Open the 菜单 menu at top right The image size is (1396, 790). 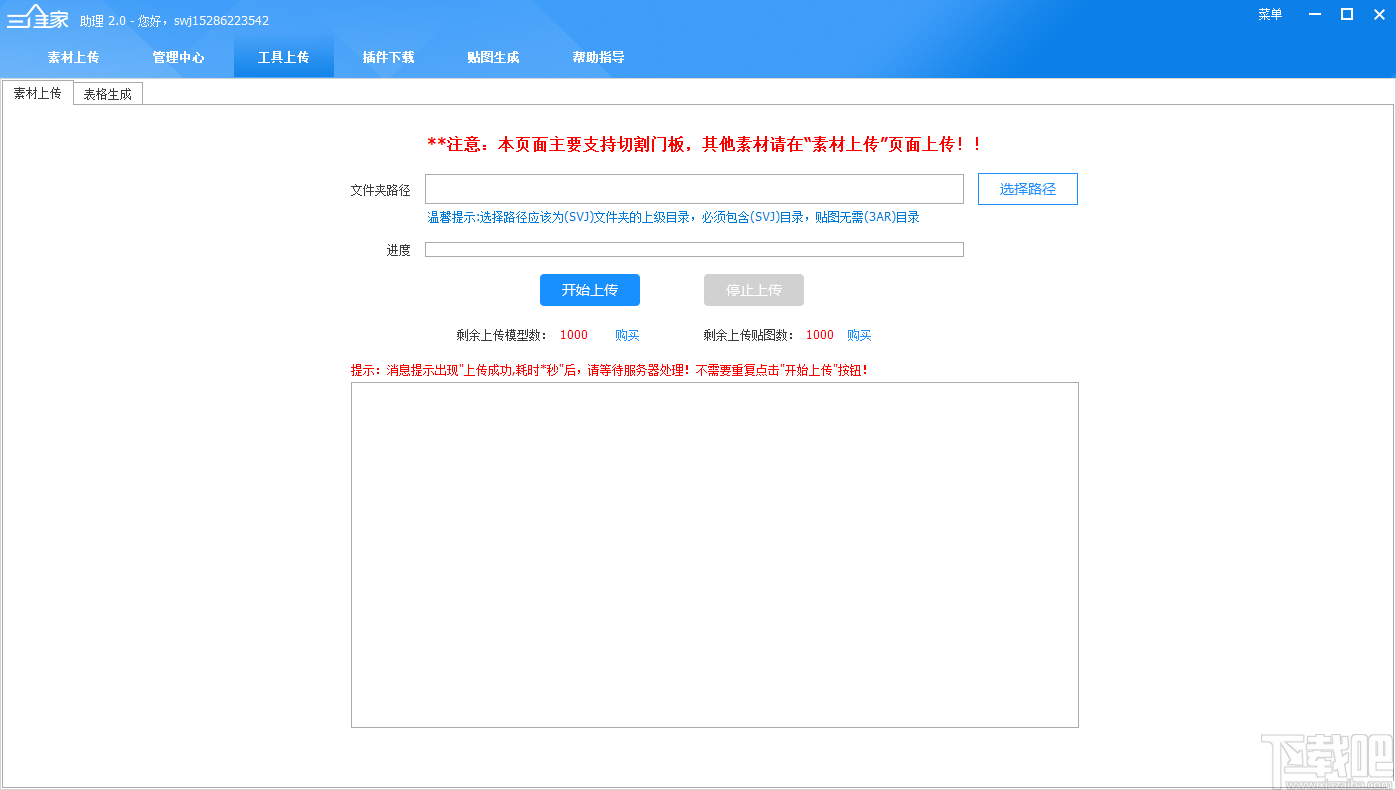(1269, 14)
